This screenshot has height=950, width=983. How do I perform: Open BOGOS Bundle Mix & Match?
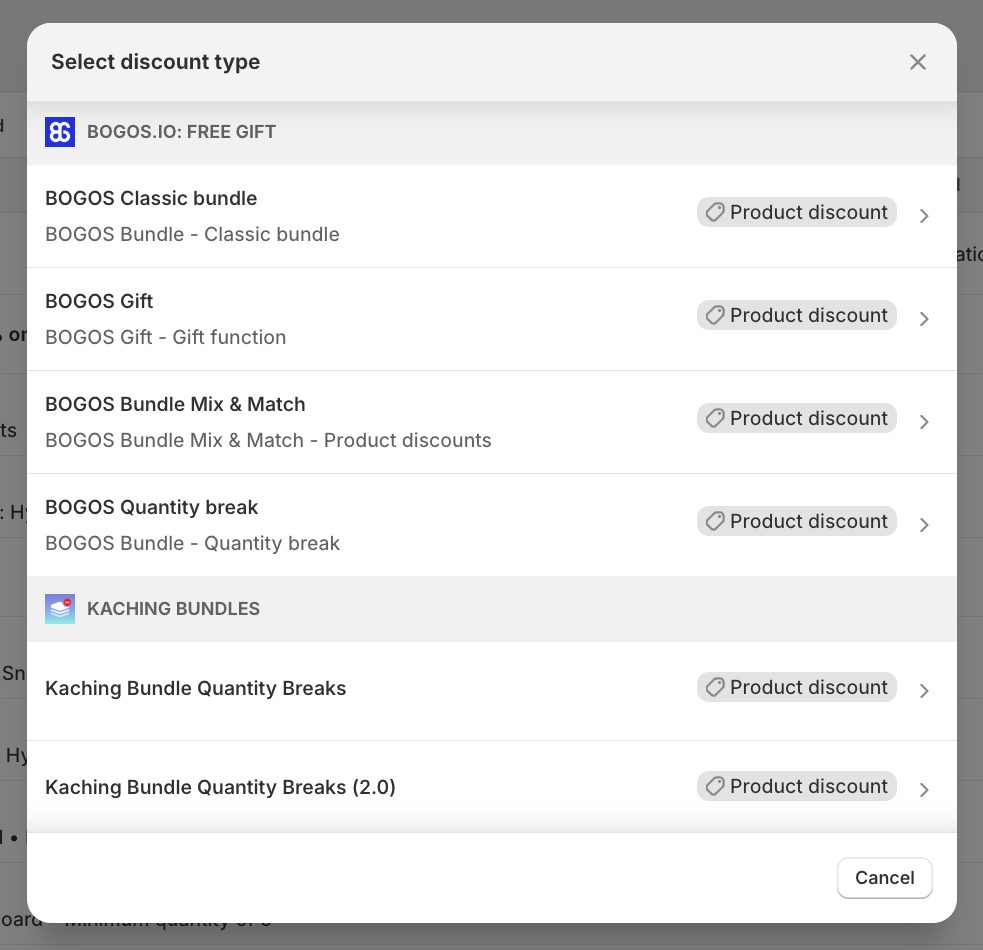[x=175, y=405]
